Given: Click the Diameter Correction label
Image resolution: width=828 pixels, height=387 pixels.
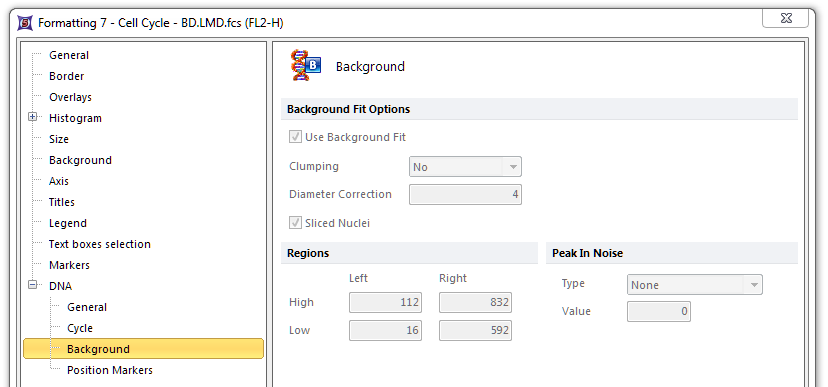Looking at the screenshot, I should tap(340, 194).
